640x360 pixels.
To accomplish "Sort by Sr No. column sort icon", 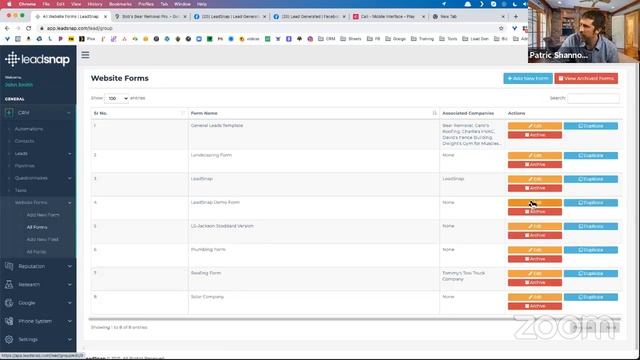I will [182, 113].
